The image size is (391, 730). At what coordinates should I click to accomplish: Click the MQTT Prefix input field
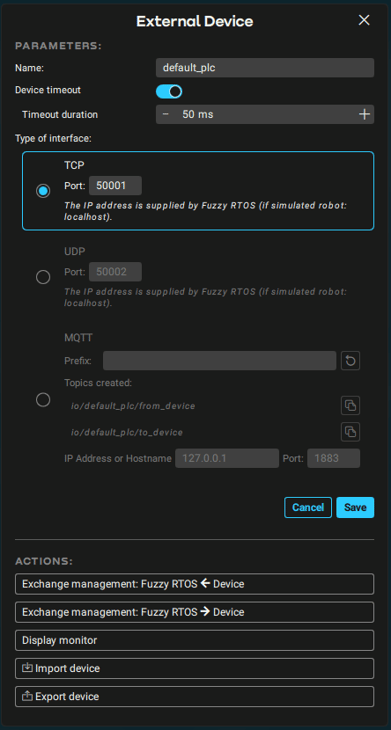[x=220, y=361]
